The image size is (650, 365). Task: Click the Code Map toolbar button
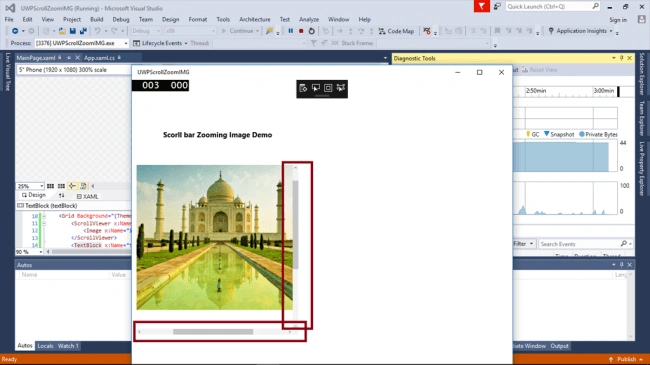coord(396,31)
